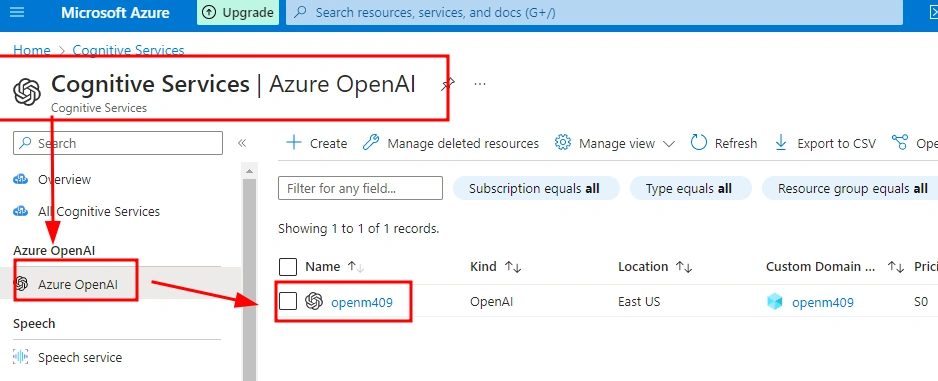The height and width of the screenshot is (381, 938).
Task: Focus the Search resources, services, and docs box
Action: [594, 13]
